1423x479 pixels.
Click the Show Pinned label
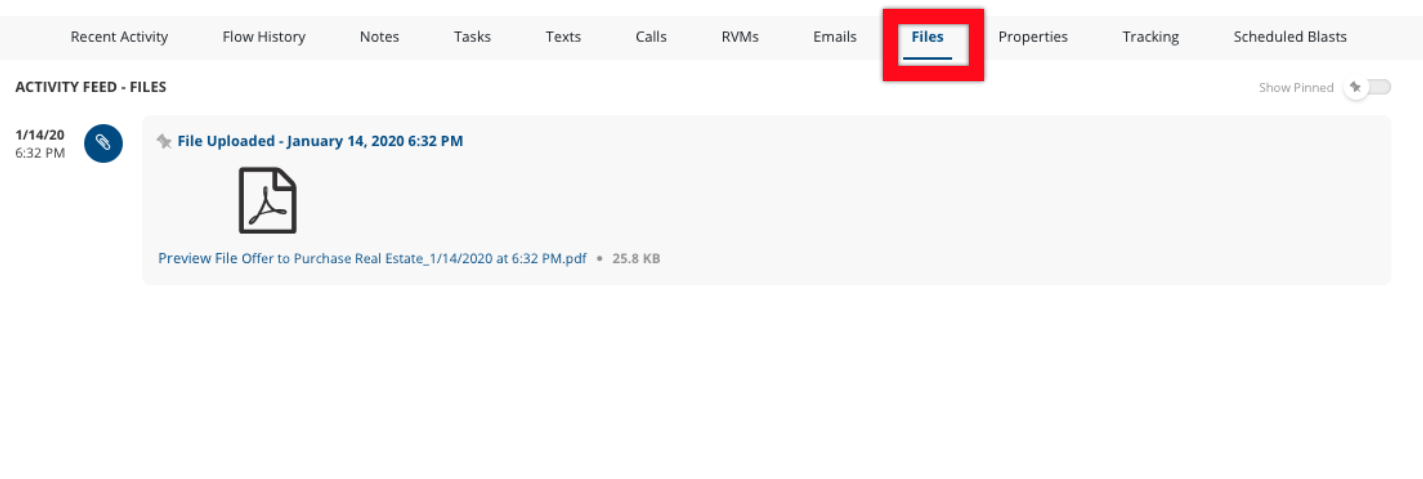pos(1296,88)
